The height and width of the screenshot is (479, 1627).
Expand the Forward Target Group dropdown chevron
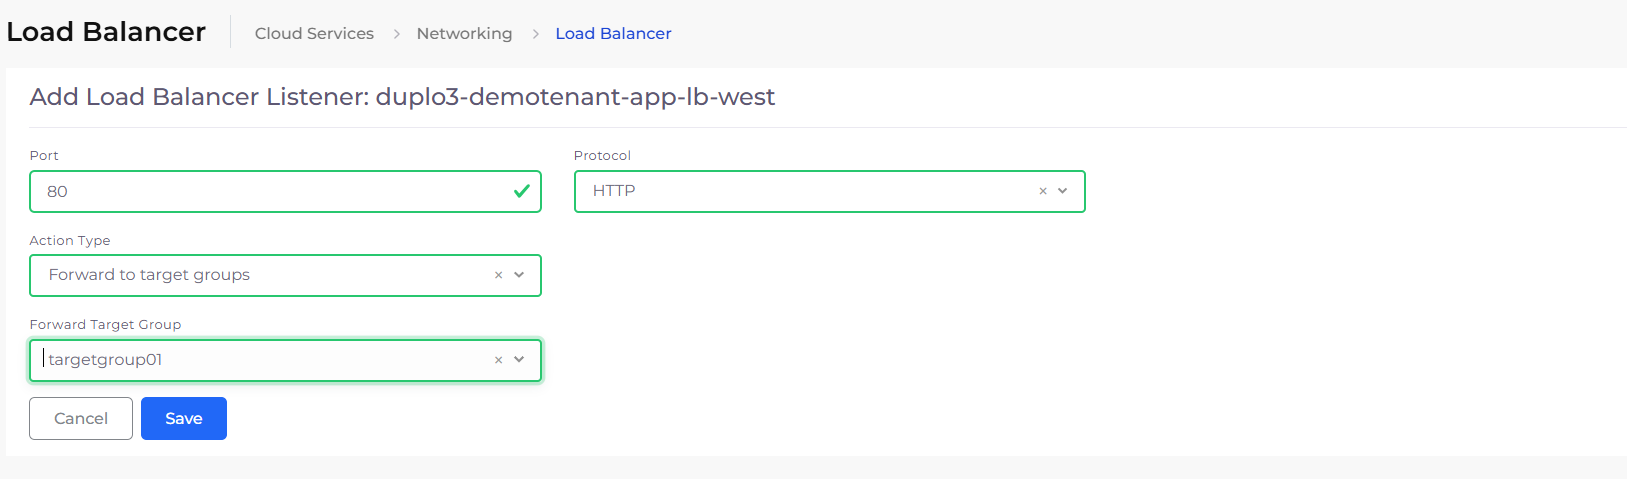[519, 360]
